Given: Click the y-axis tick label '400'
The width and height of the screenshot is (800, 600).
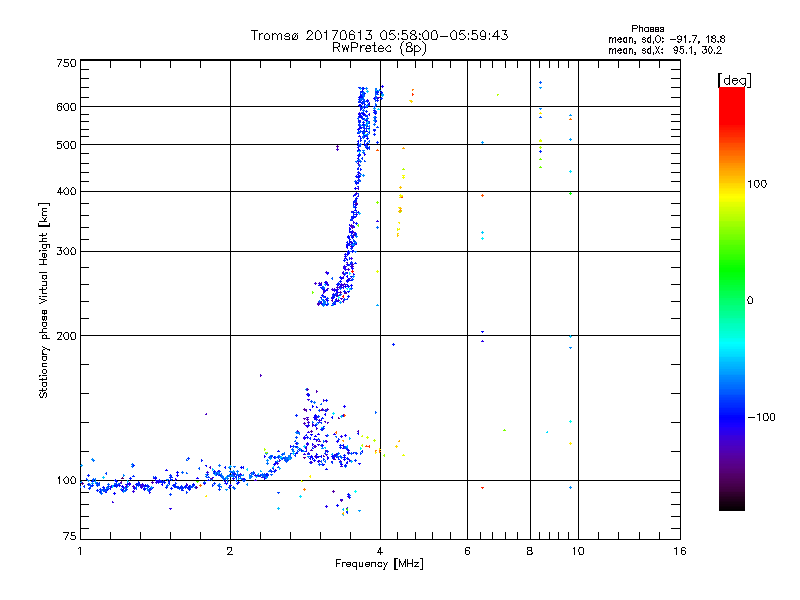Looking at the screenshot, I should [66, 191].
